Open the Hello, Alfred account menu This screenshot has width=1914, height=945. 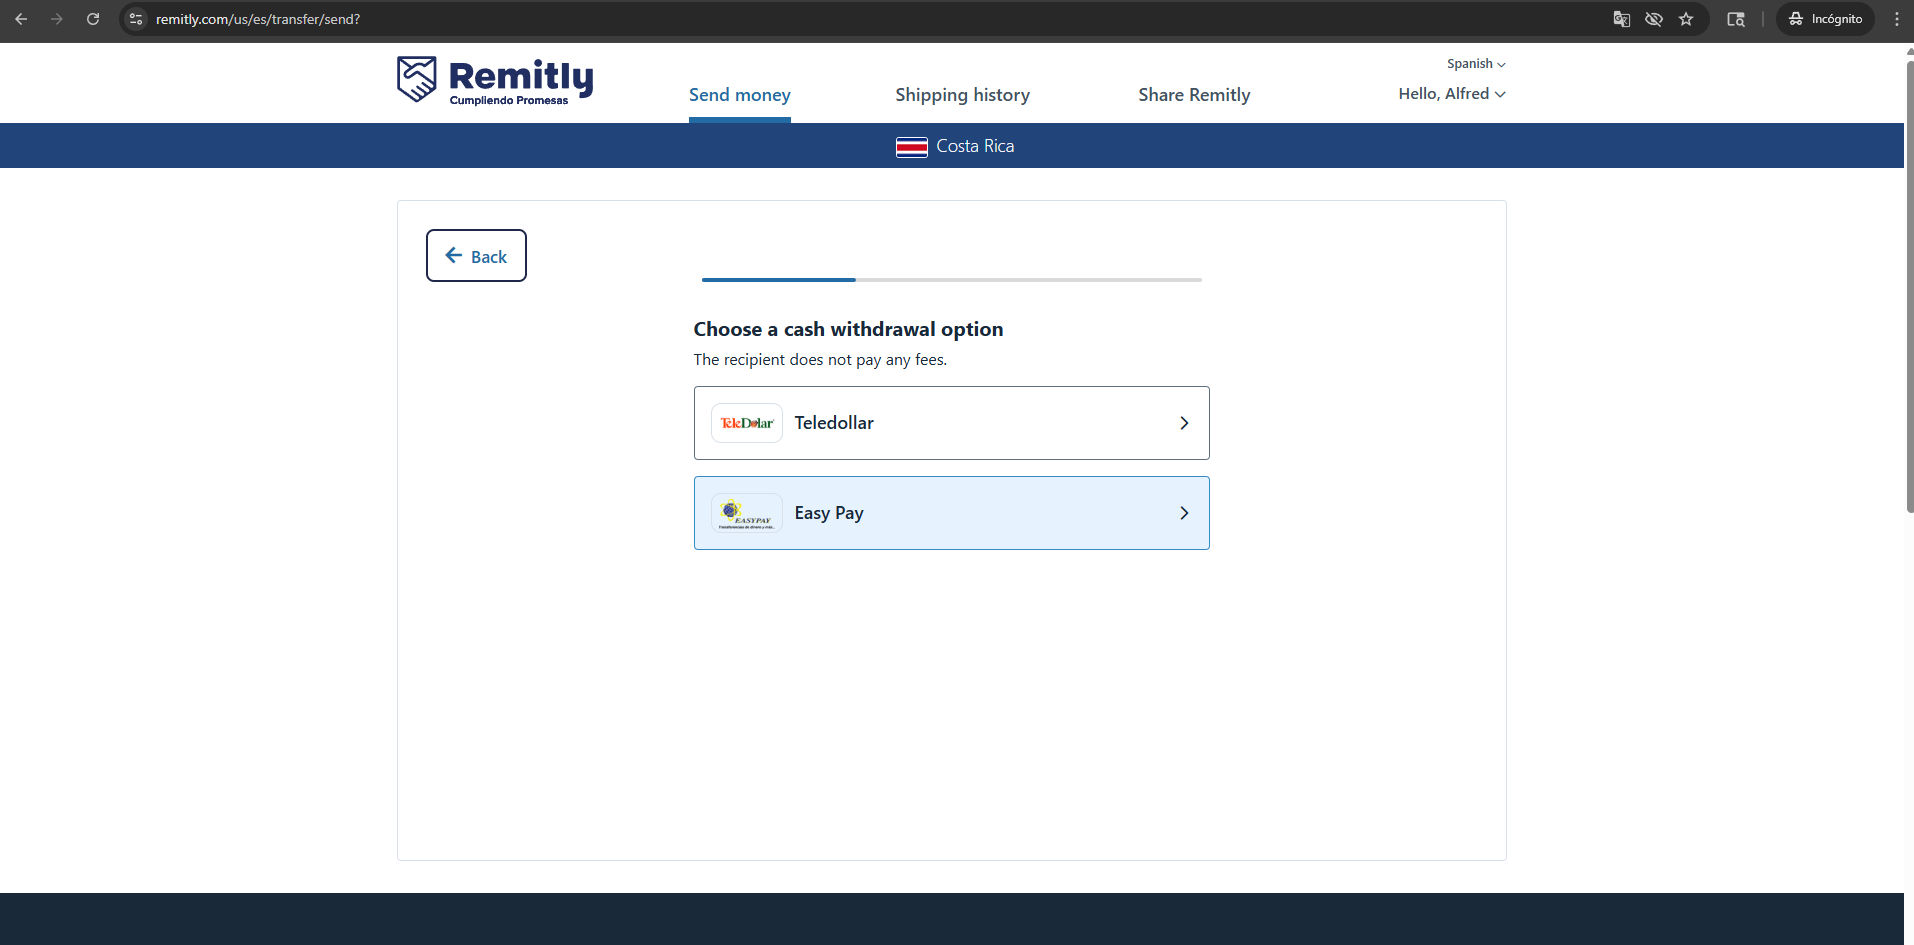point(1451,94)
